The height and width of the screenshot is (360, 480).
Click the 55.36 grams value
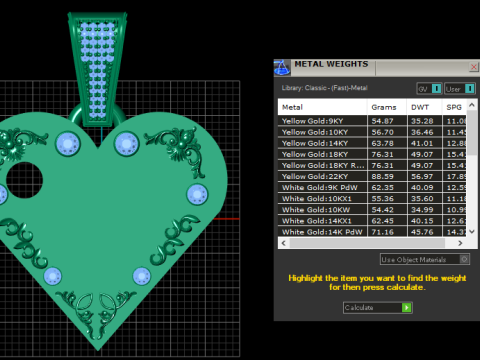[x=382, y=199]
